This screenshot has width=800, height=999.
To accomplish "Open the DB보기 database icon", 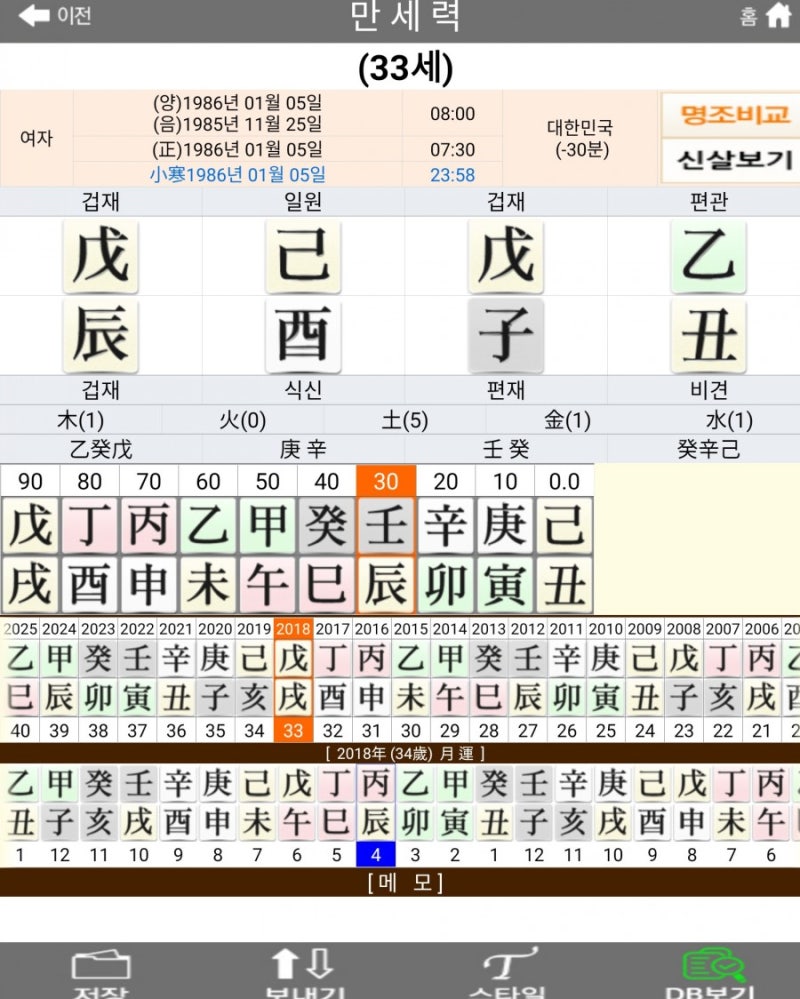I will click(x=712, y=965).
